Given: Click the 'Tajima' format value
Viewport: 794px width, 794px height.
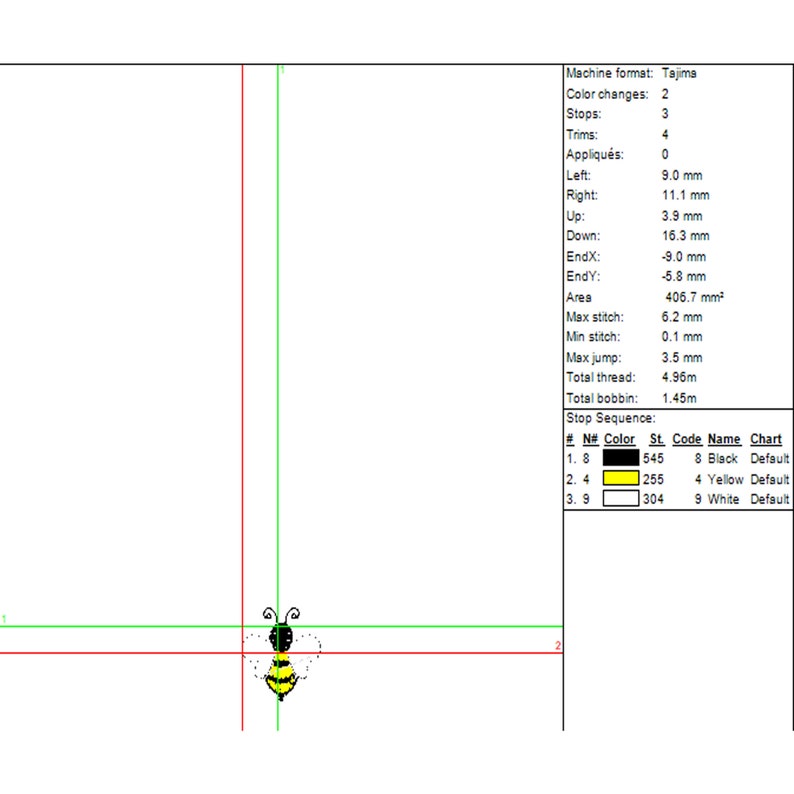Looking at the screenshot, I should (x=679, y=73).
